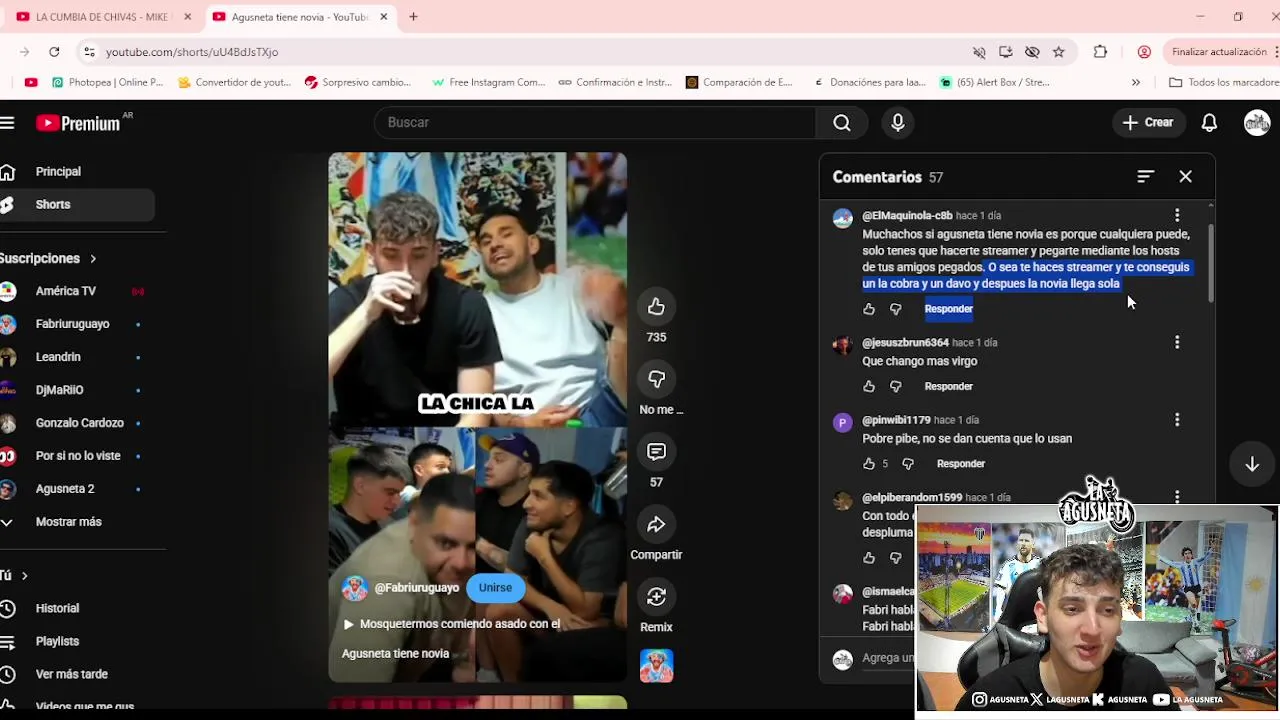Open YouTube notifications bell
Viewport: 1280px width, 720px height.
pyautogui.click(x=1209, y=122)
